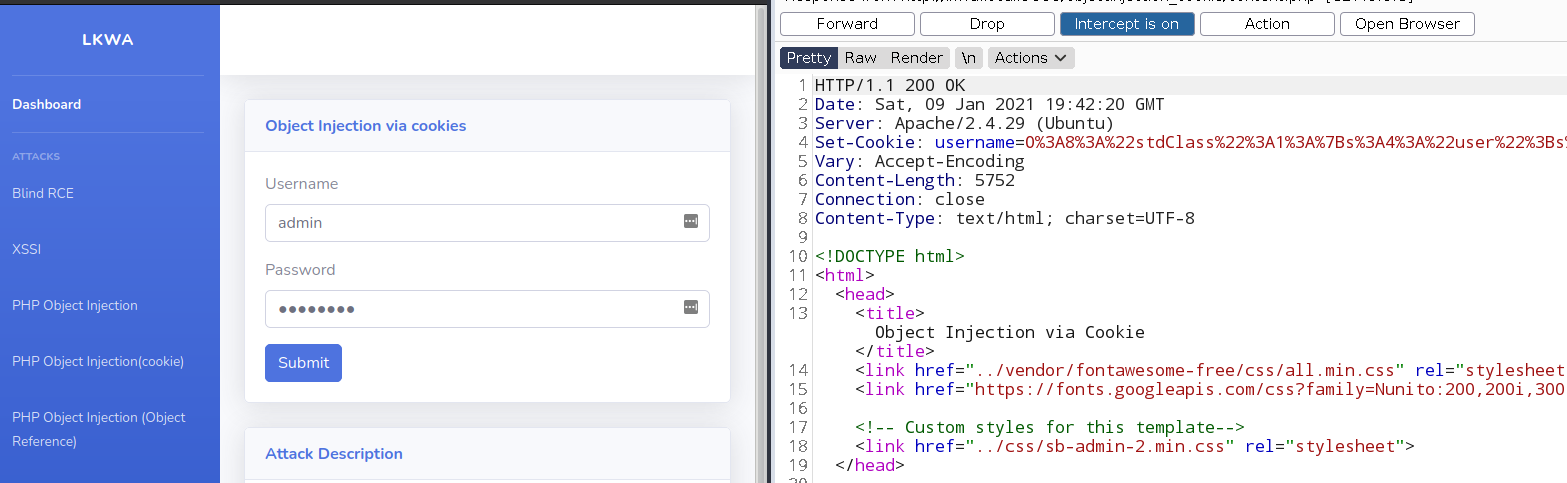The height and width of the screenshot is (483, 1567).
Task: Switch to the Render view tab
Action: pos(916,58)
